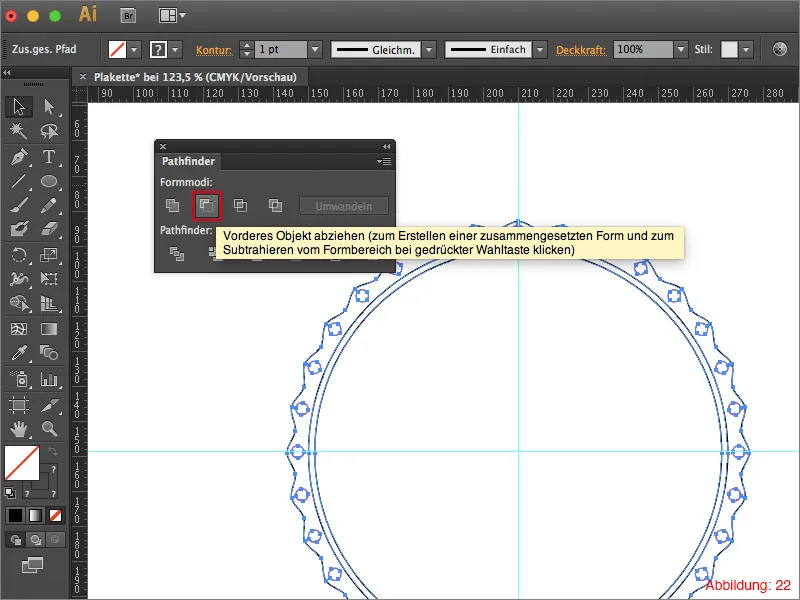Select the Eraser tool
The height and width of the screenshot is (600, 800).
49,229
